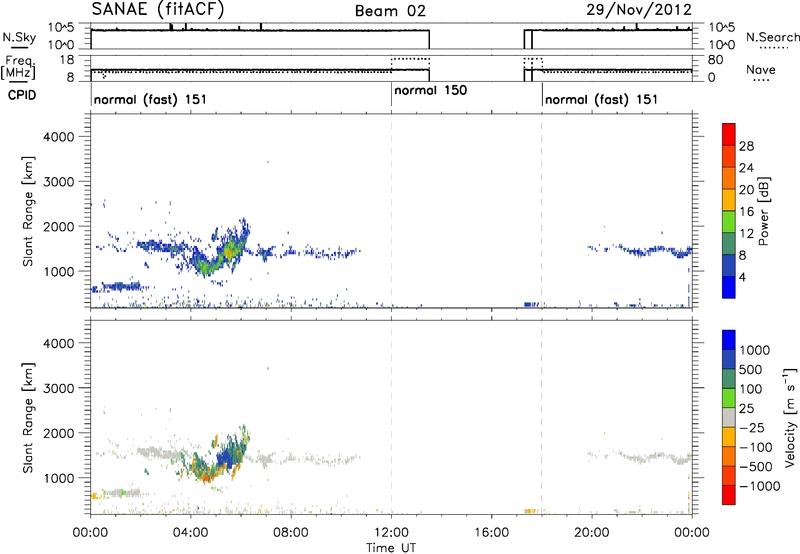Click the 16:00 time tick label
The width and height of the screenshot is (800, 554).
tap(491, 533)
